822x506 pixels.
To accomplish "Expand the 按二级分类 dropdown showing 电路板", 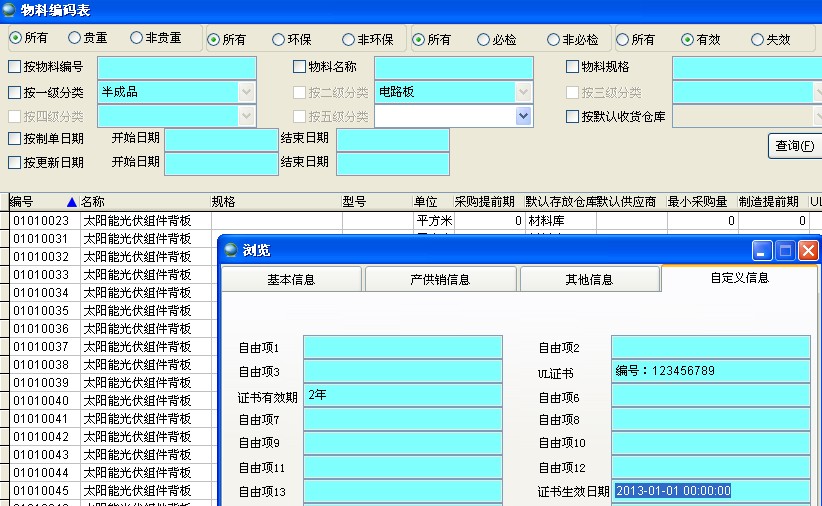I will click(x=523, y=92).
